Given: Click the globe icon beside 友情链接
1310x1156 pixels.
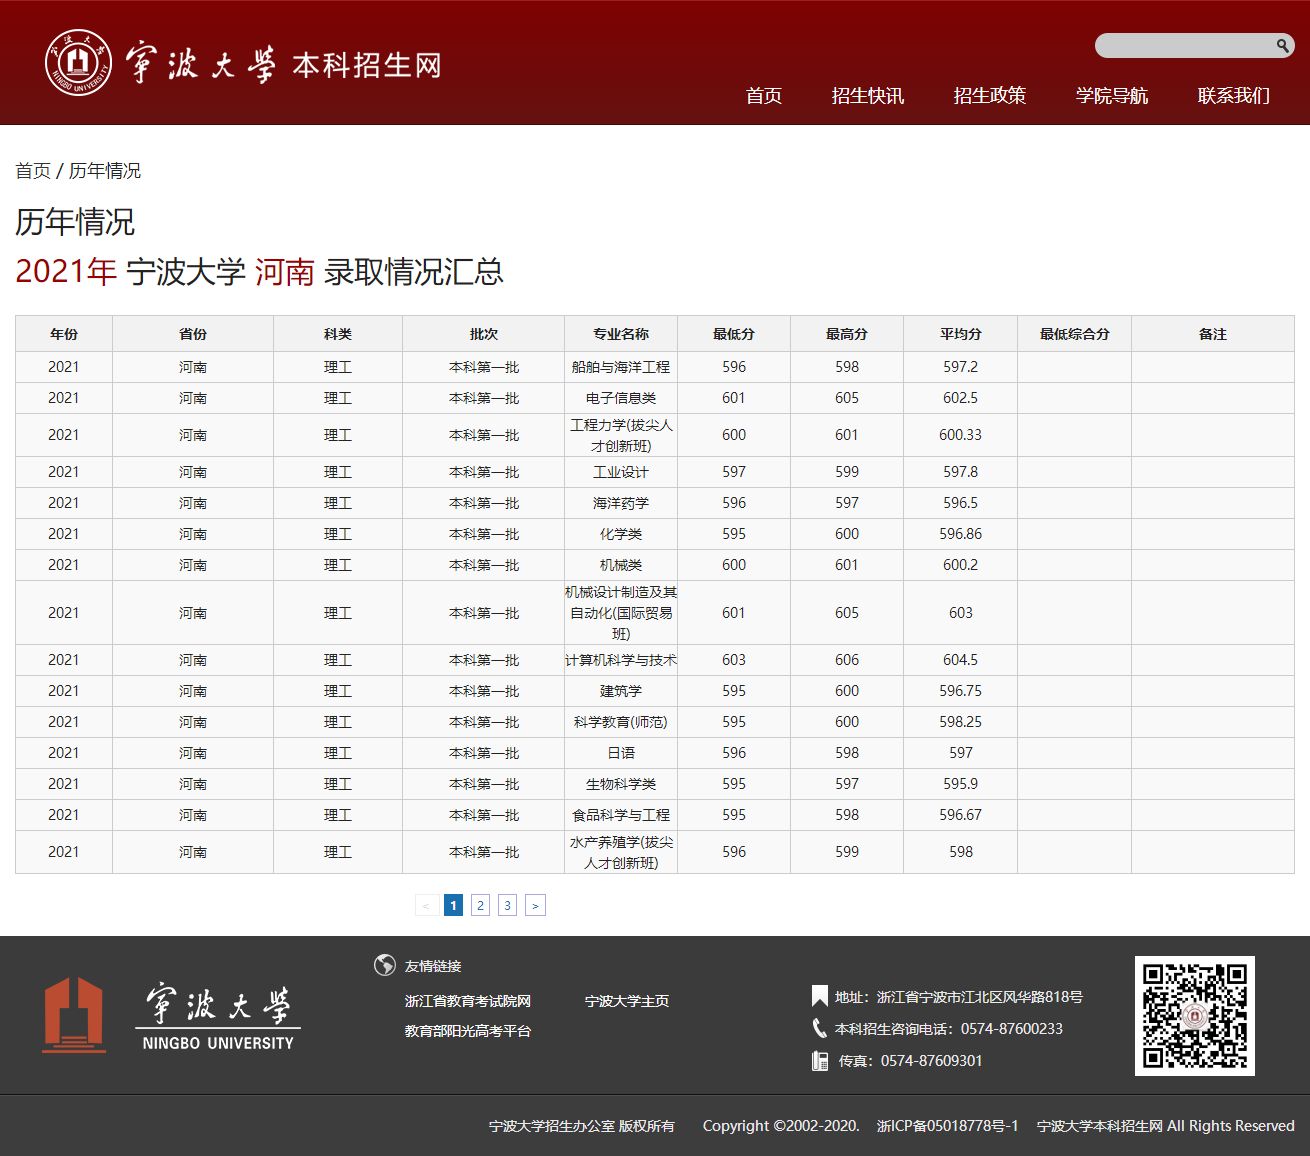Looking at the screenshot, I should point(385,966).
